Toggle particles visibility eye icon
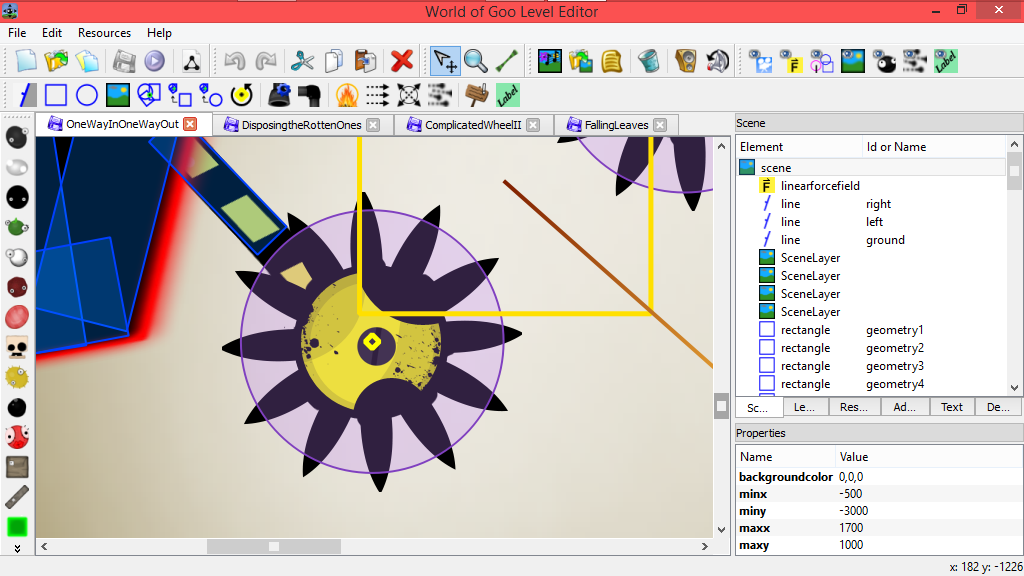The image size is (1024, 576). (915, 61)
